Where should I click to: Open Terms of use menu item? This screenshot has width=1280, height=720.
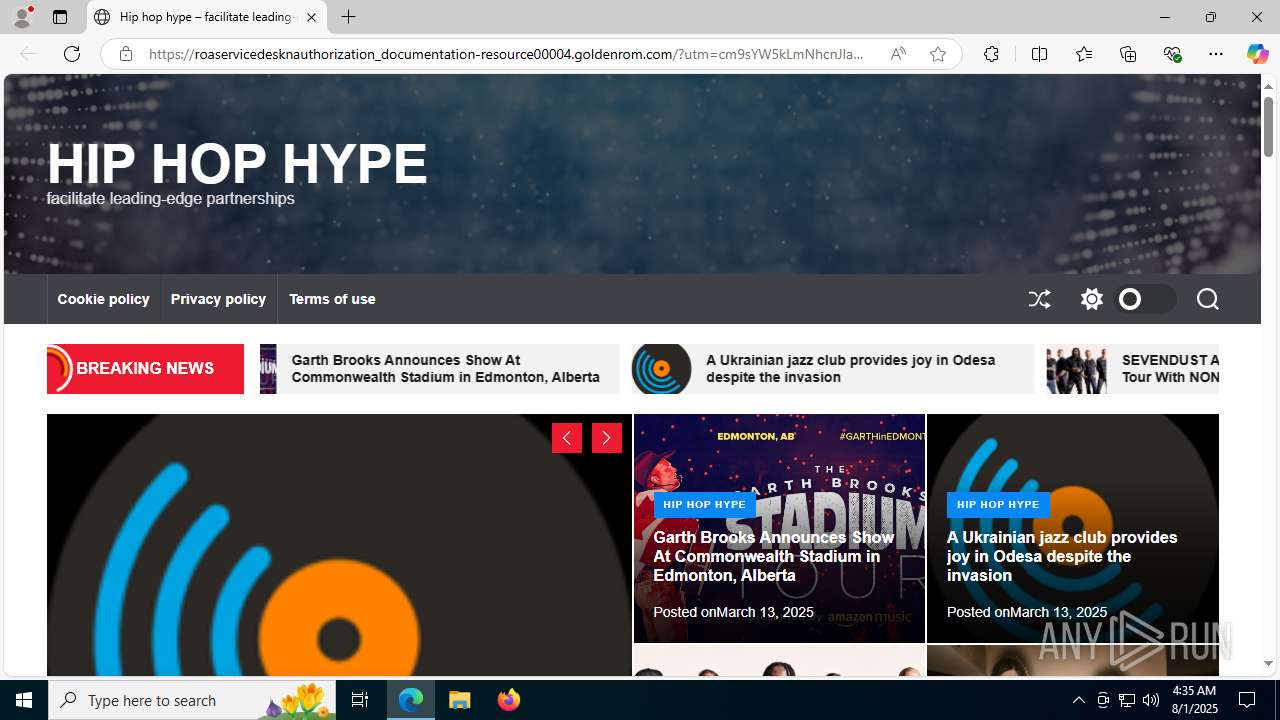pyautogui.click(x=332, y=299)
